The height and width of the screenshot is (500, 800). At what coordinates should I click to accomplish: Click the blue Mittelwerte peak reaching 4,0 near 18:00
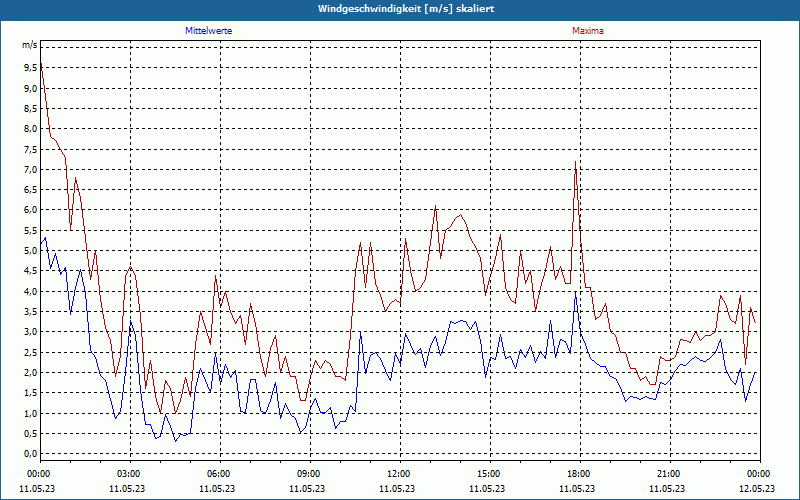point(576,292)
